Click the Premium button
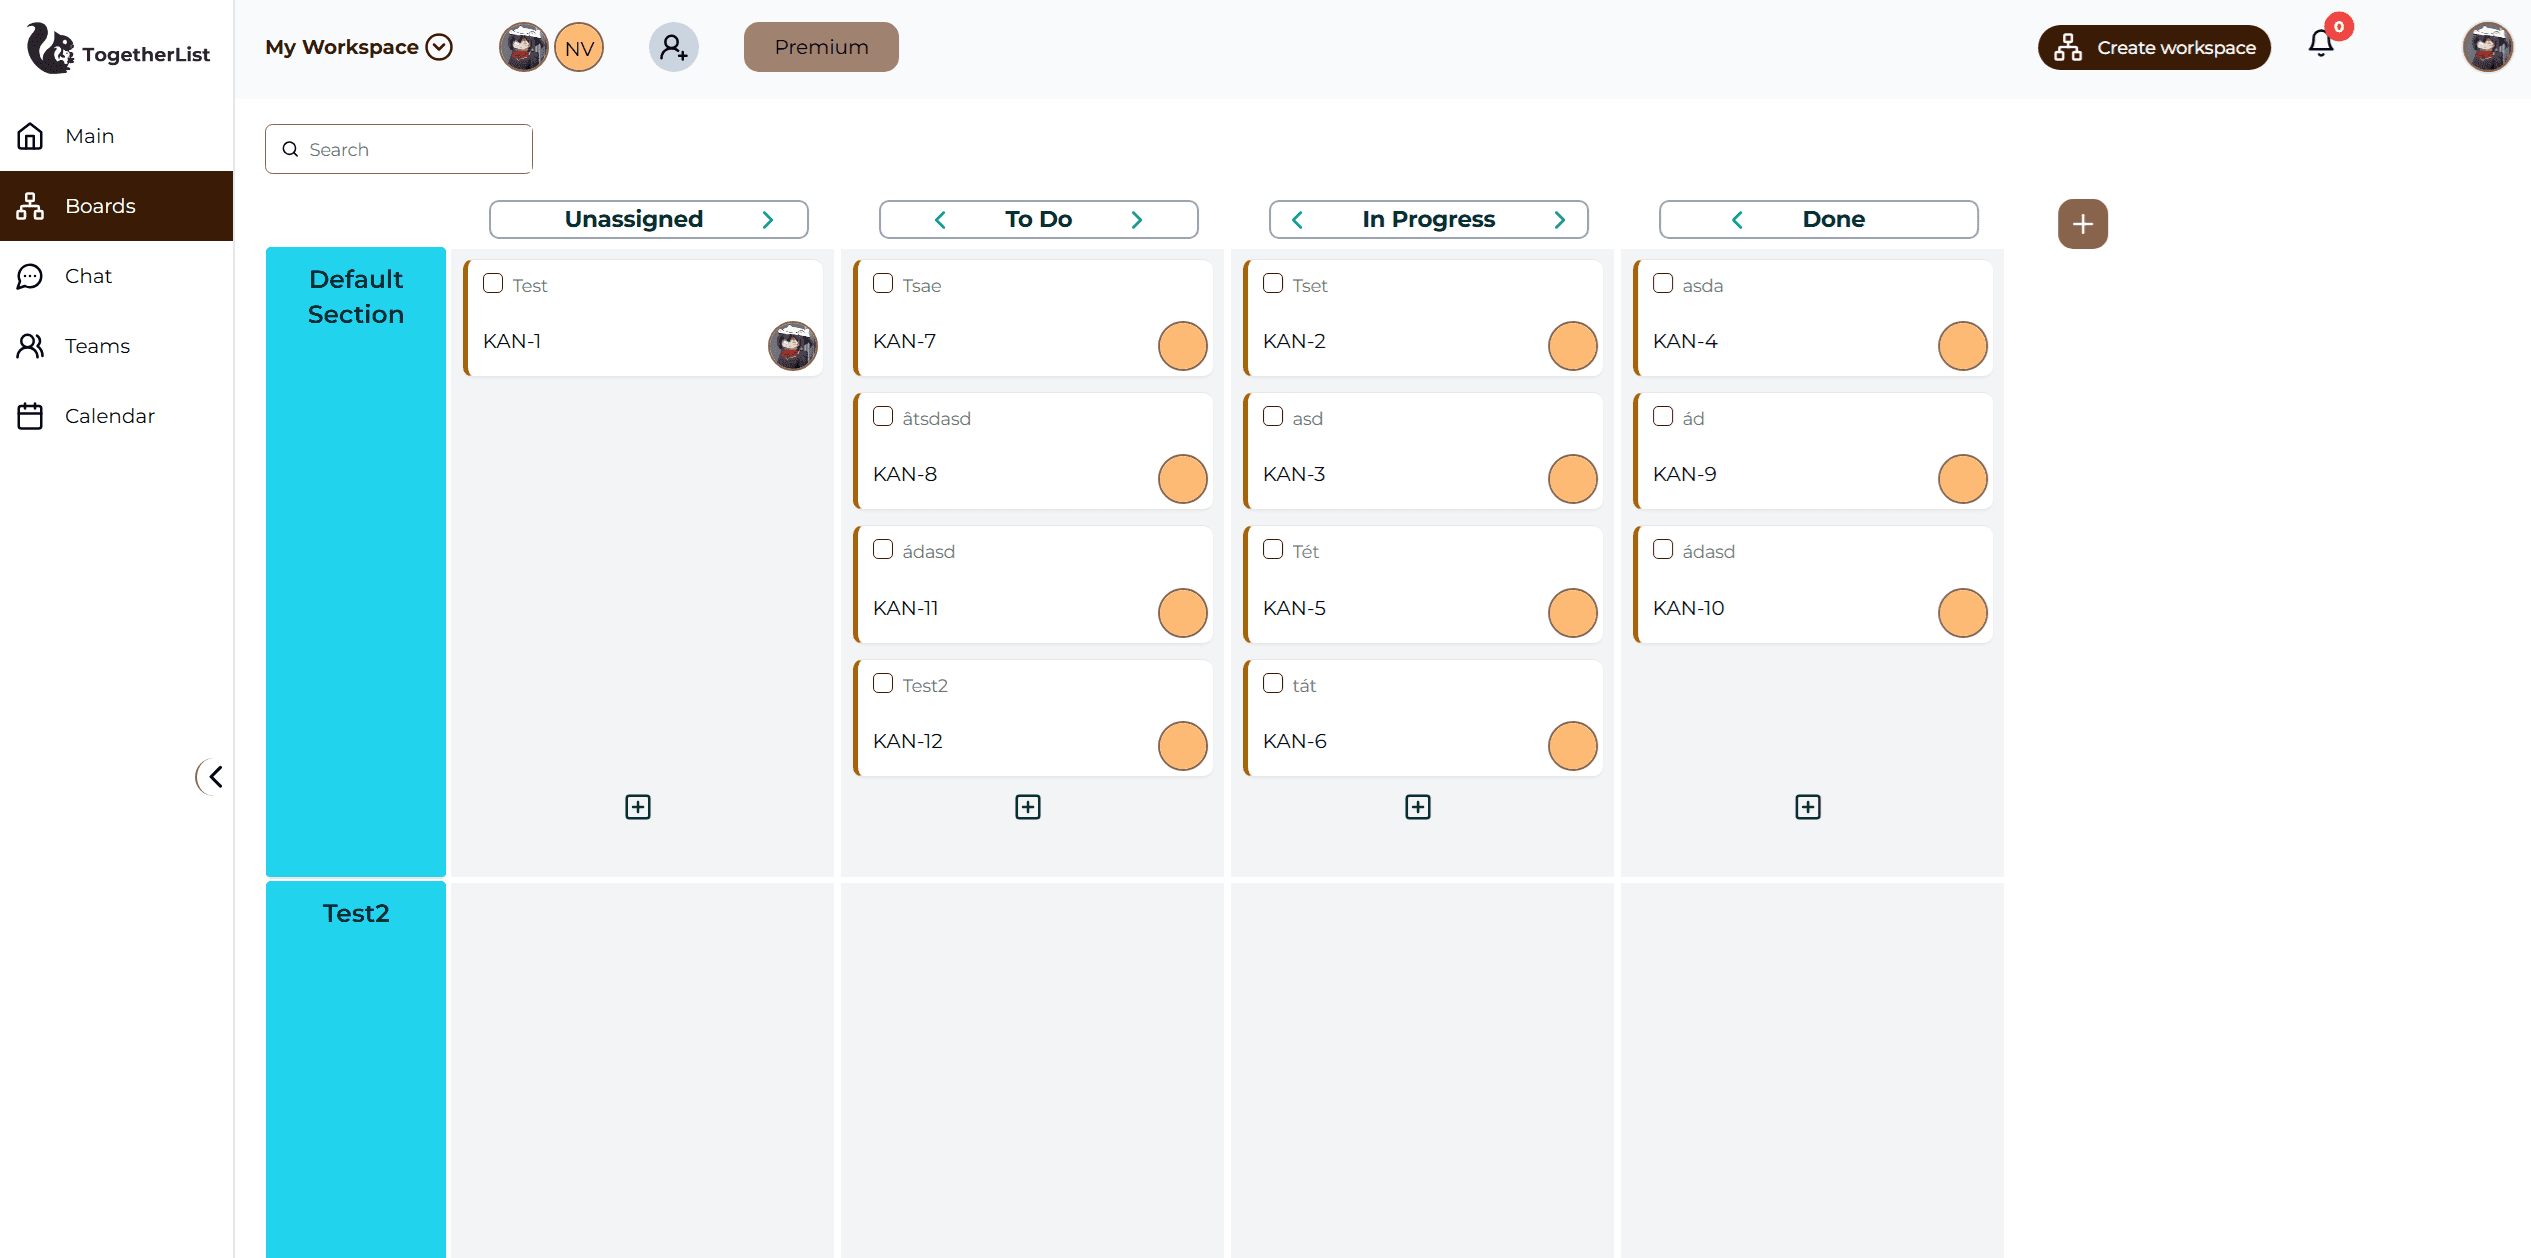This screenshot has width=2531, height=1258. [820, 47]
